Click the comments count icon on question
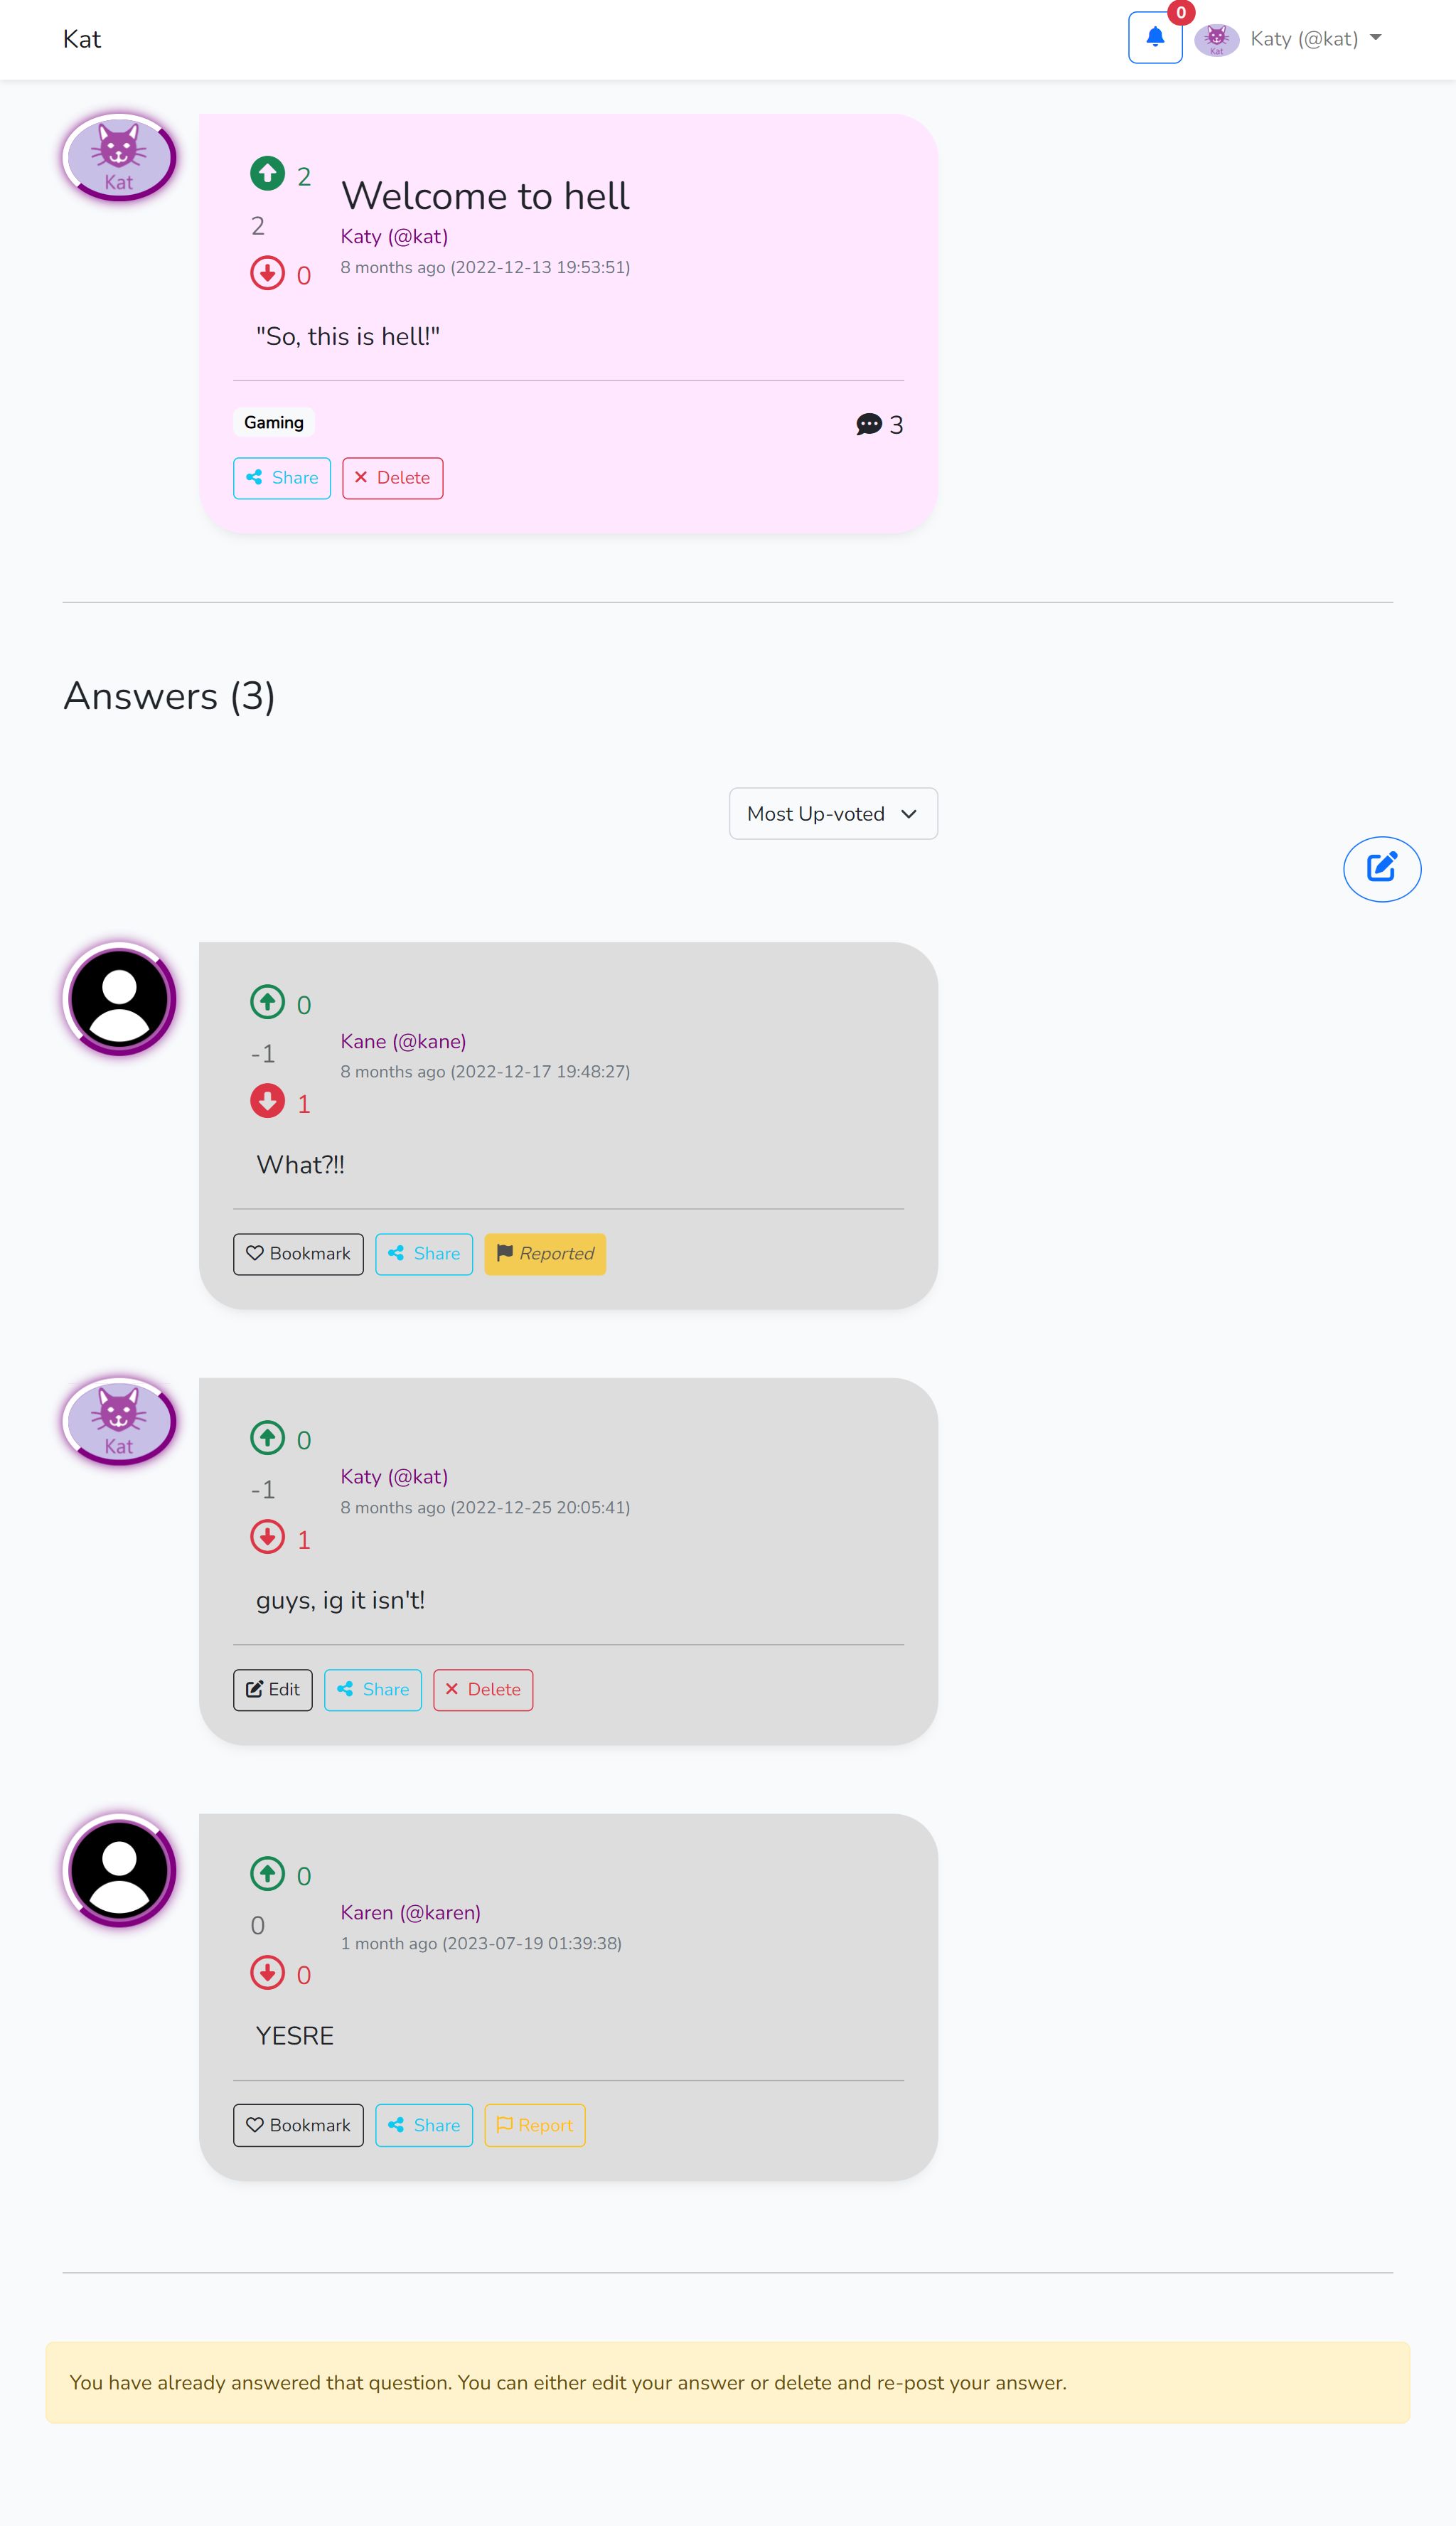 pos(869,425)
